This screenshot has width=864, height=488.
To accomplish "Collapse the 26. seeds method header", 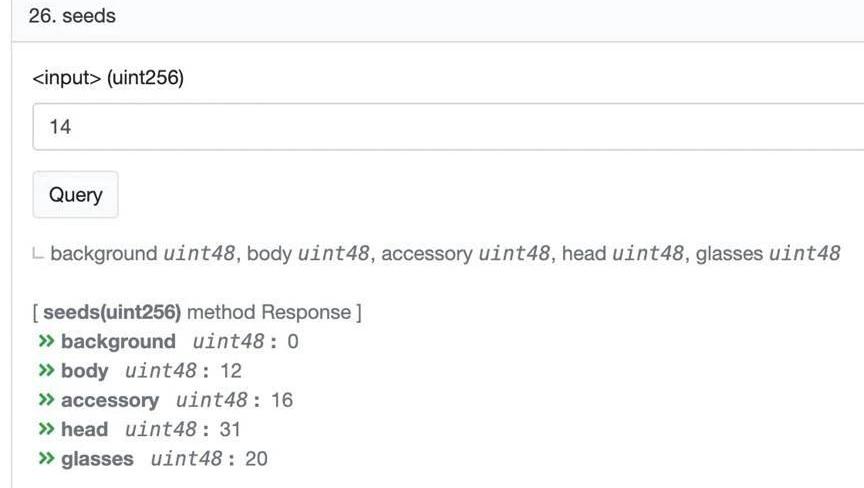I will (x=72, y=16).
